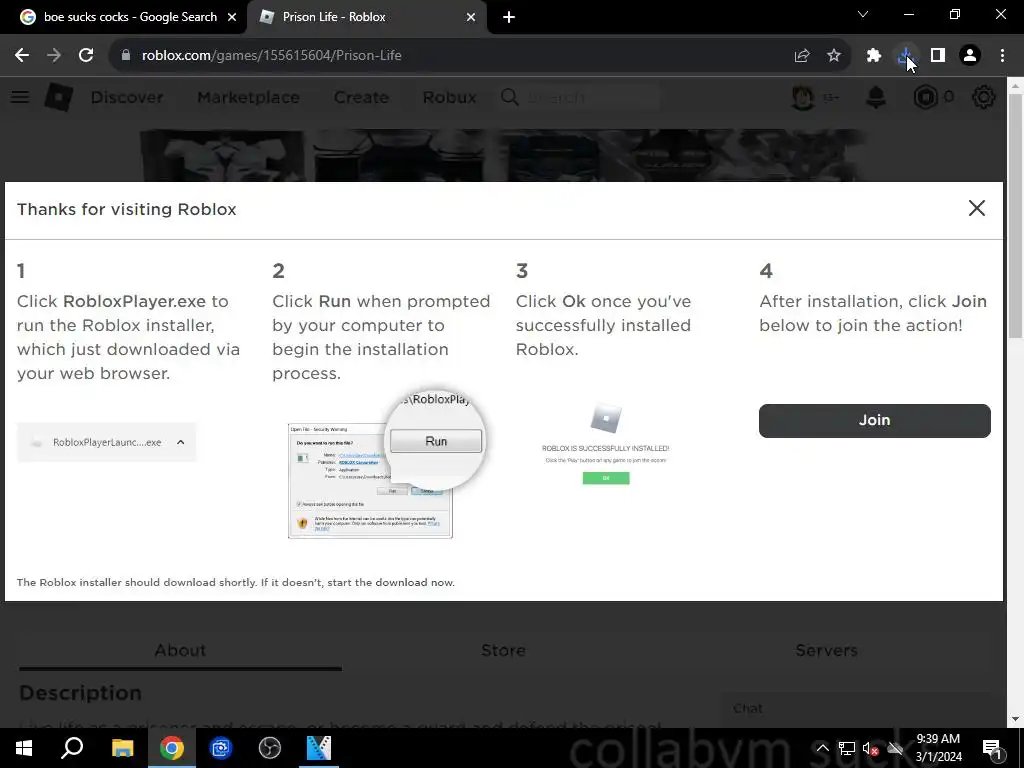
Task: Open the Discover menu item
Action: [127, 97]
